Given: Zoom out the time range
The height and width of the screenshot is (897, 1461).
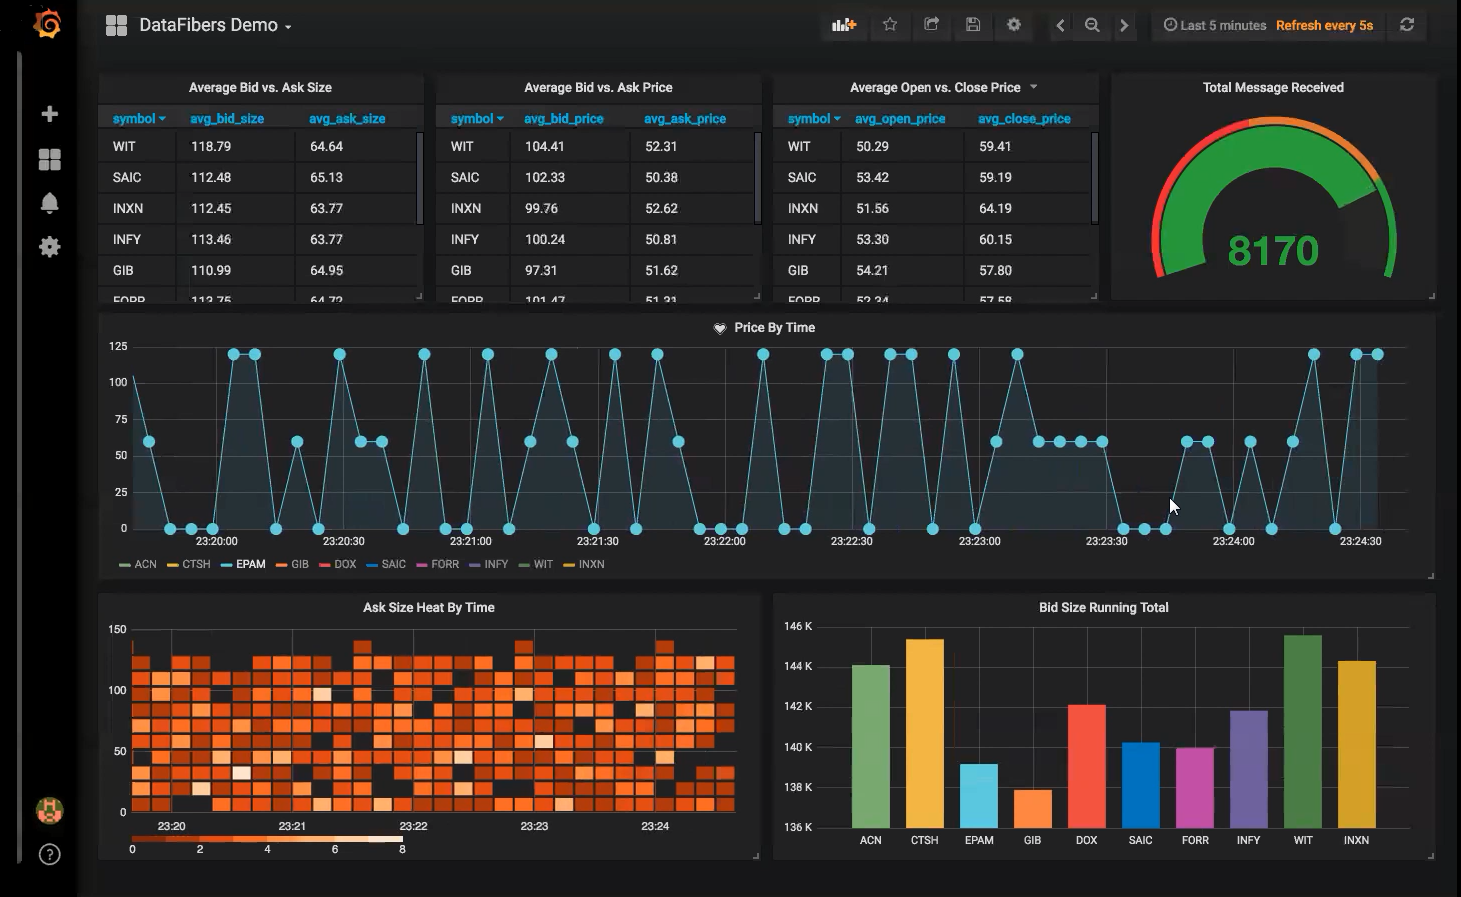Looking at the screenshot, I should pos(1092,25).
